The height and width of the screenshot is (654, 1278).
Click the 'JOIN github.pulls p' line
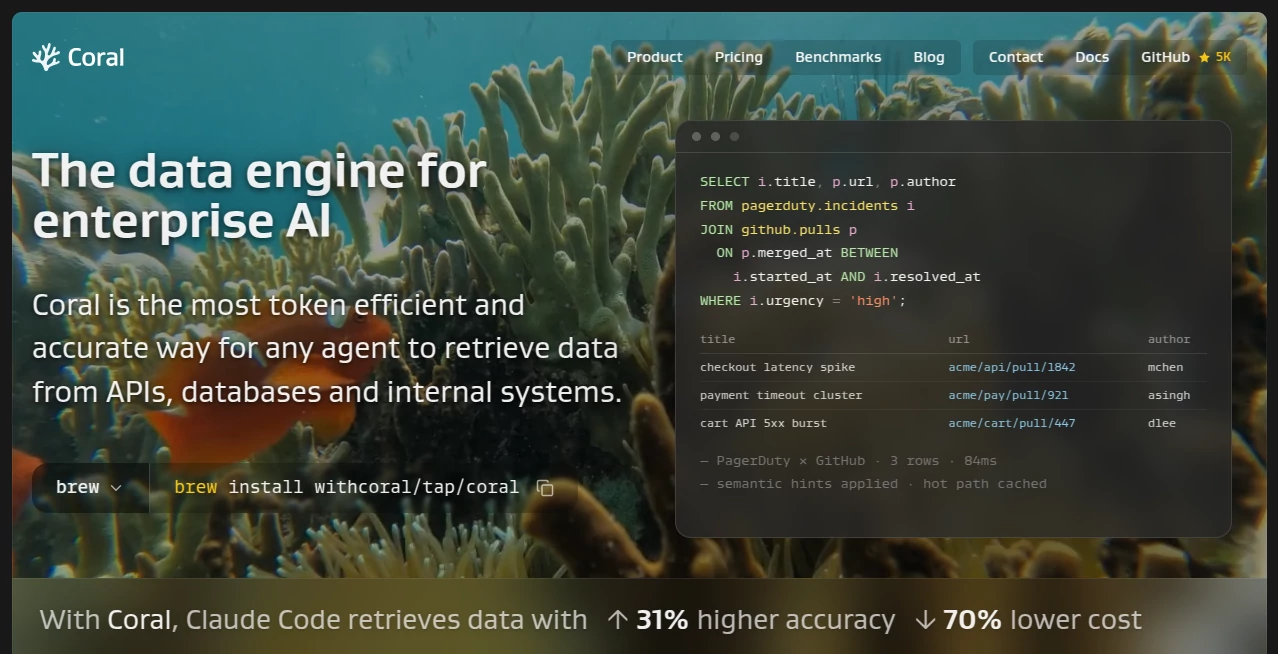coord(778,229)
